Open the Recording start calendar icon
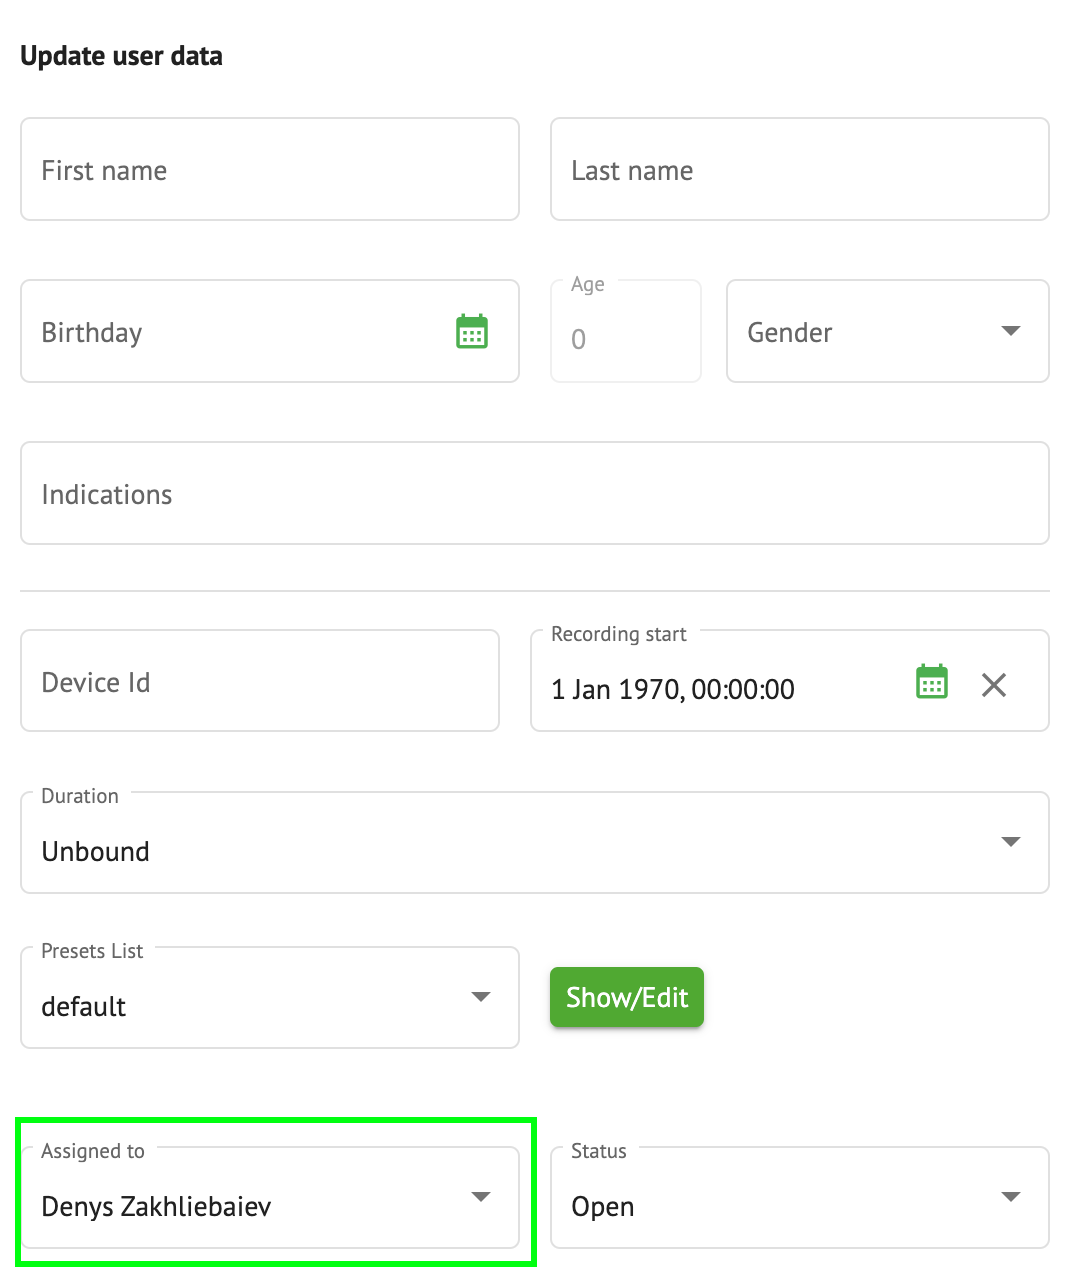This screenshot has height=1288, width=1090. pos(932,682)
